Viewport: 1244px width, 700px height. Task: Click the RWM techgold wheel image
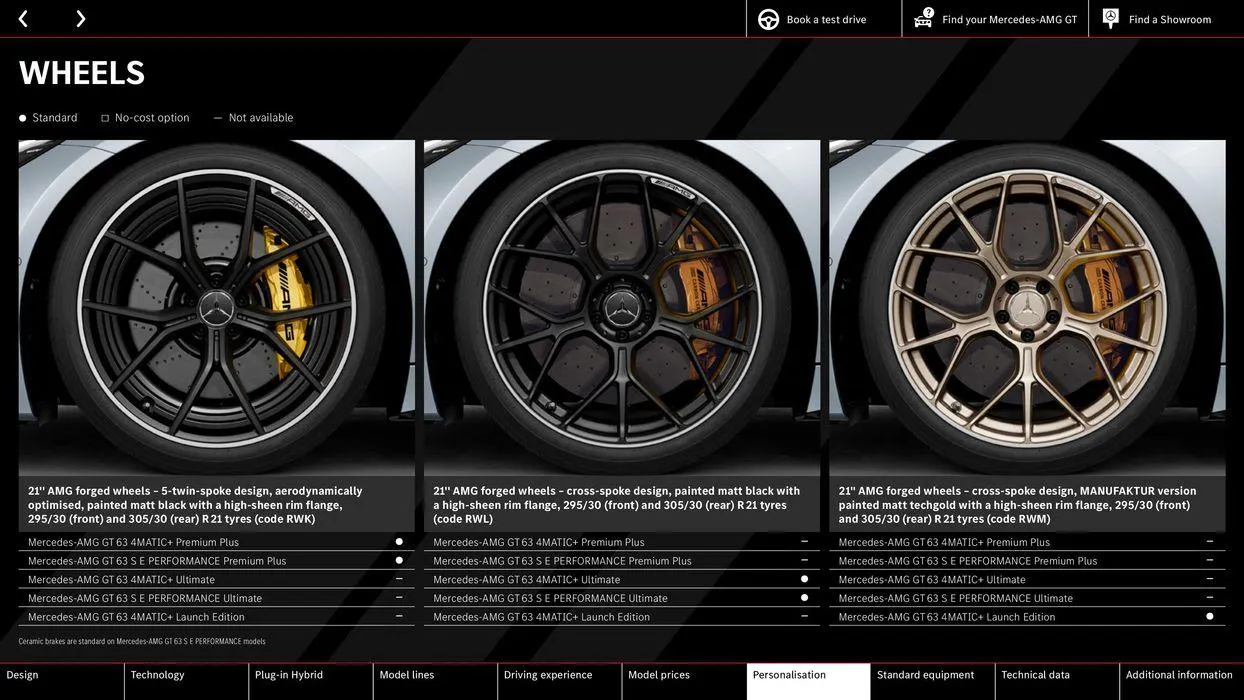pyautogui.click(x=1027, y=308)
